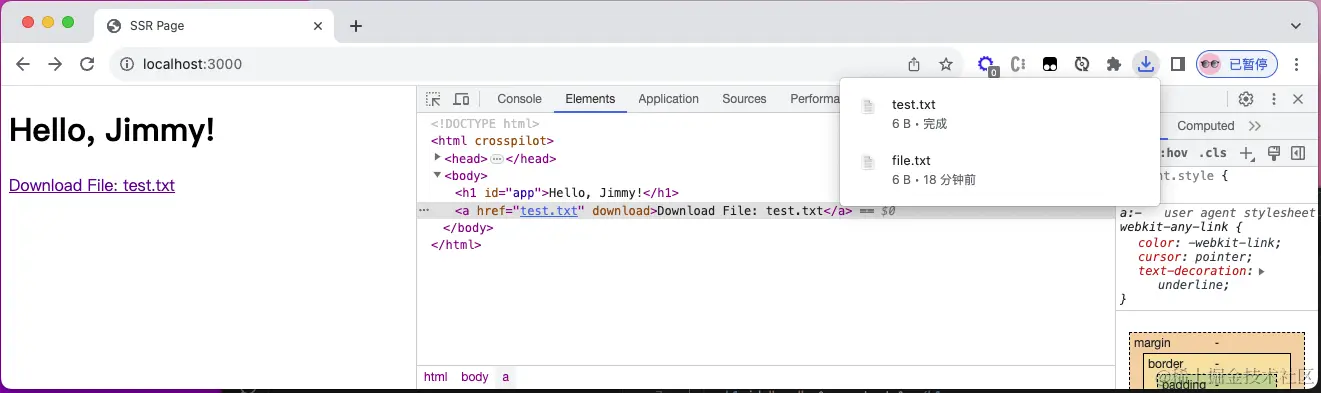The image size is (1321, 393).
Task: Select the html breadcrumb
Action: click(x=435, y=377)
